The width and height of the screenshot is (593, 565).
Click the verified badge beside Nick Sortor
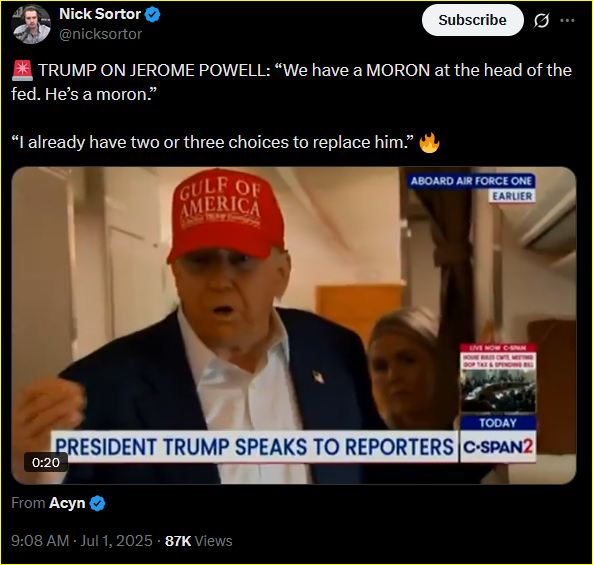pos(152,15)
